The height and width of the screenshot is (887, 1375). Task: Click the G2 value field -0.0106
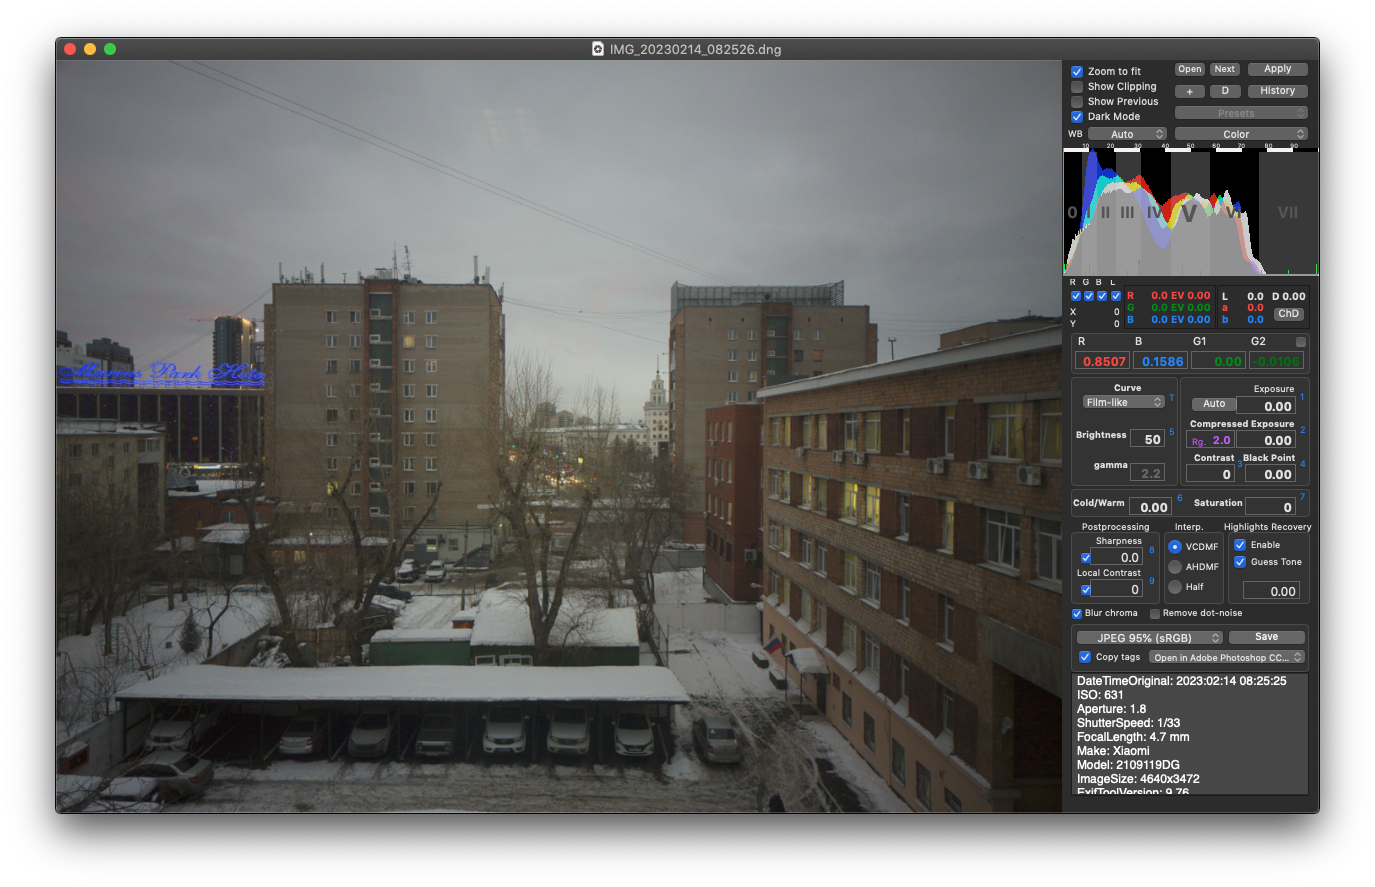1277,361
